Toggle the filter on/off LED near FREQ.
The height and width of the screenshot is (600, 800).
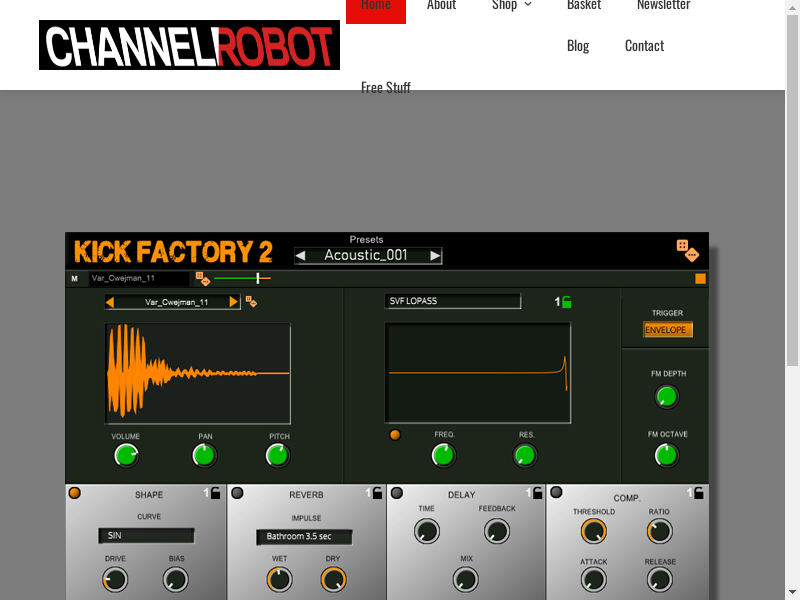[x=395, y=435]
